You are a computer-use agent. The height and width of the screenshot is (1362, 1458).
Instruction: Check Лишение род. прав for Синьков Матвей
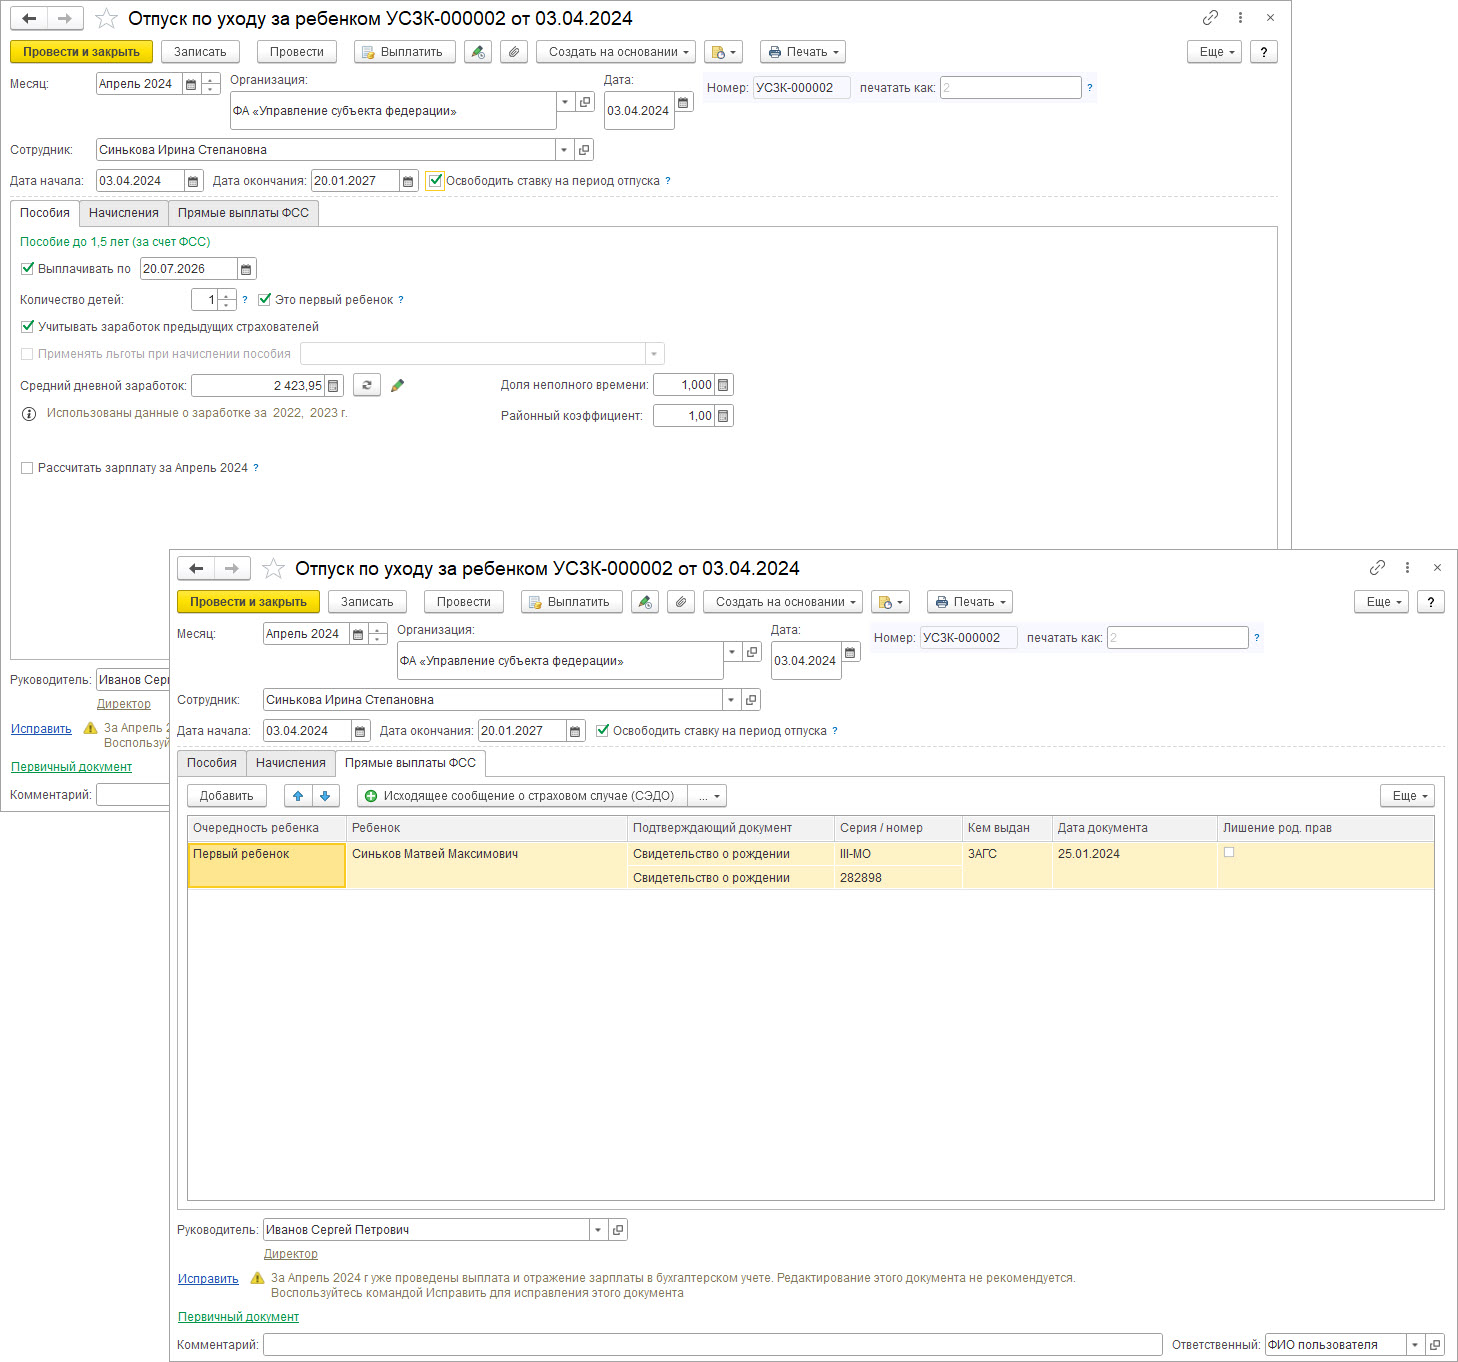(1229, 853)
